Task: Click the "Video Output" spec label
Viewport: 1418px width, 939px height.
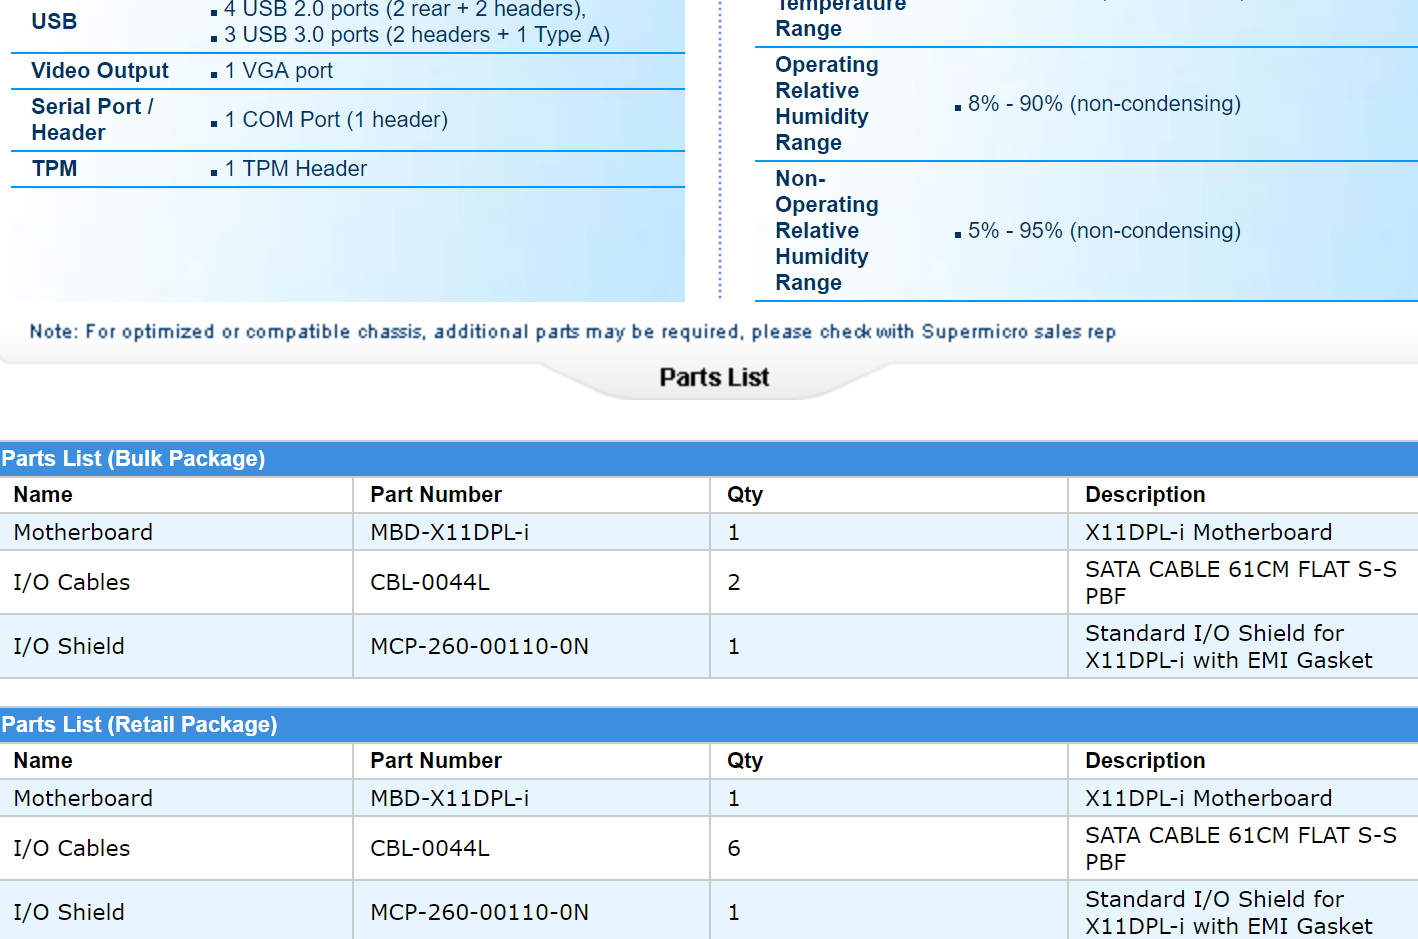Action: tap(100, 71)
